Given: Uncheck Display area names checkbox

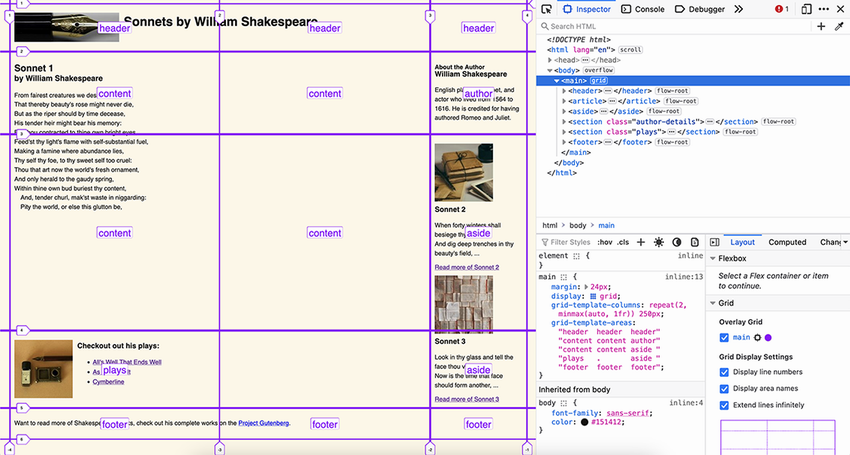Looking at the screenshot, I should [x=724, y=388].
